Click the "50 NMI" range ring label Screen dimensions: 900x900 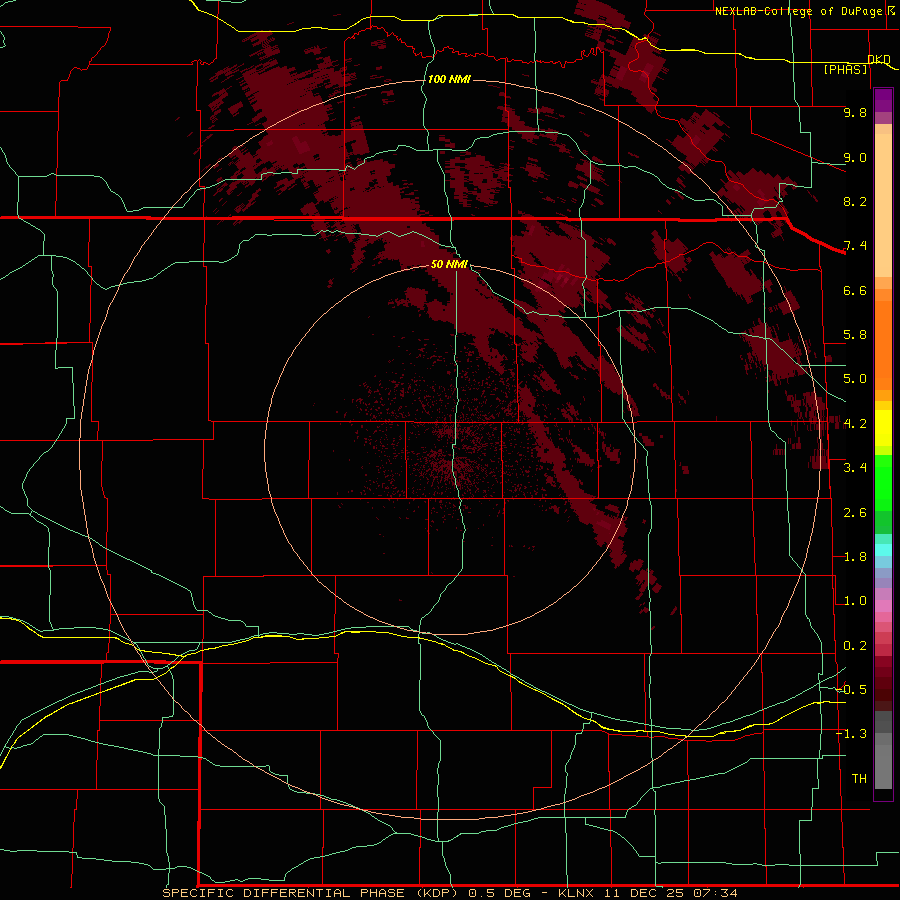[x=449, y=264]
